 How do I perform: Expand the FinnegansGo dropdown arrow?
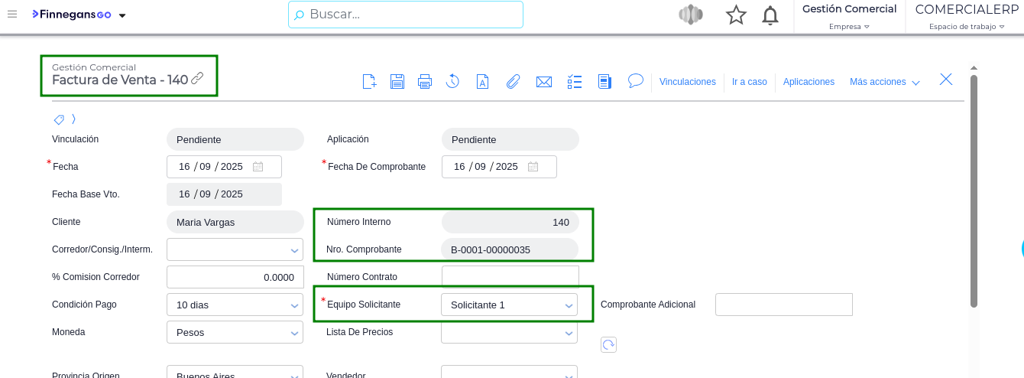pos(122,16)
